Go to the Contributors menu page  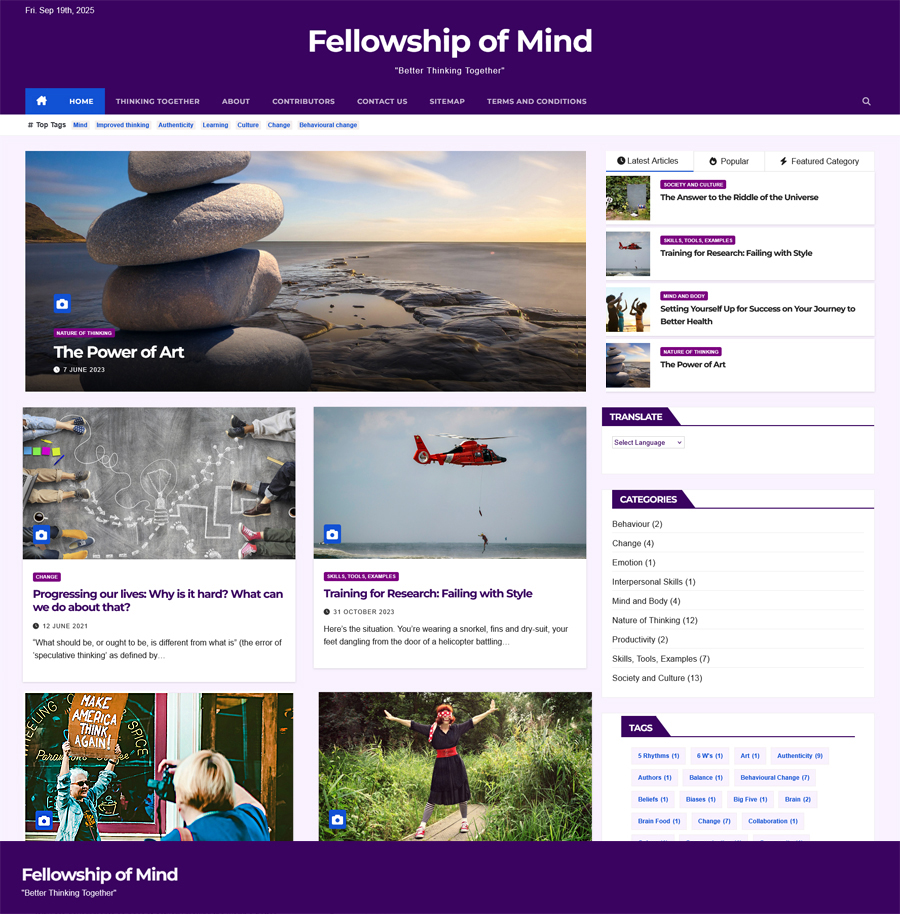(x=303, y=101)
